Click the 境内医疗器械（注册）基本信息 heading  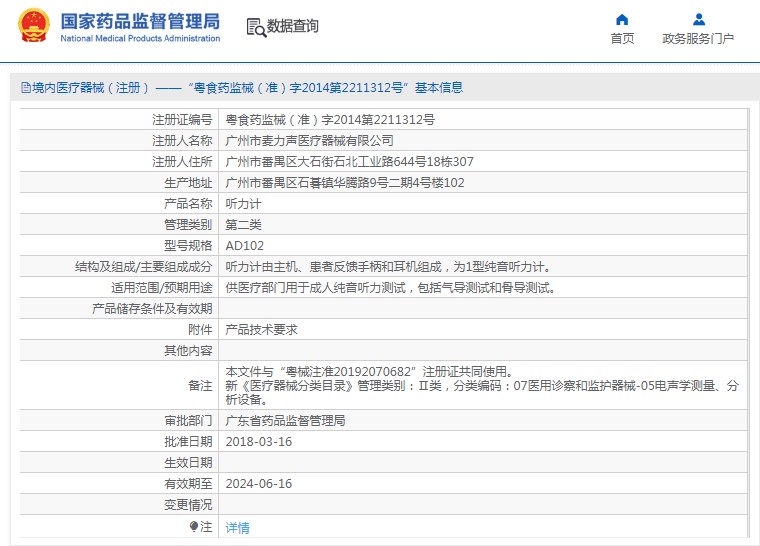[247, 88]
